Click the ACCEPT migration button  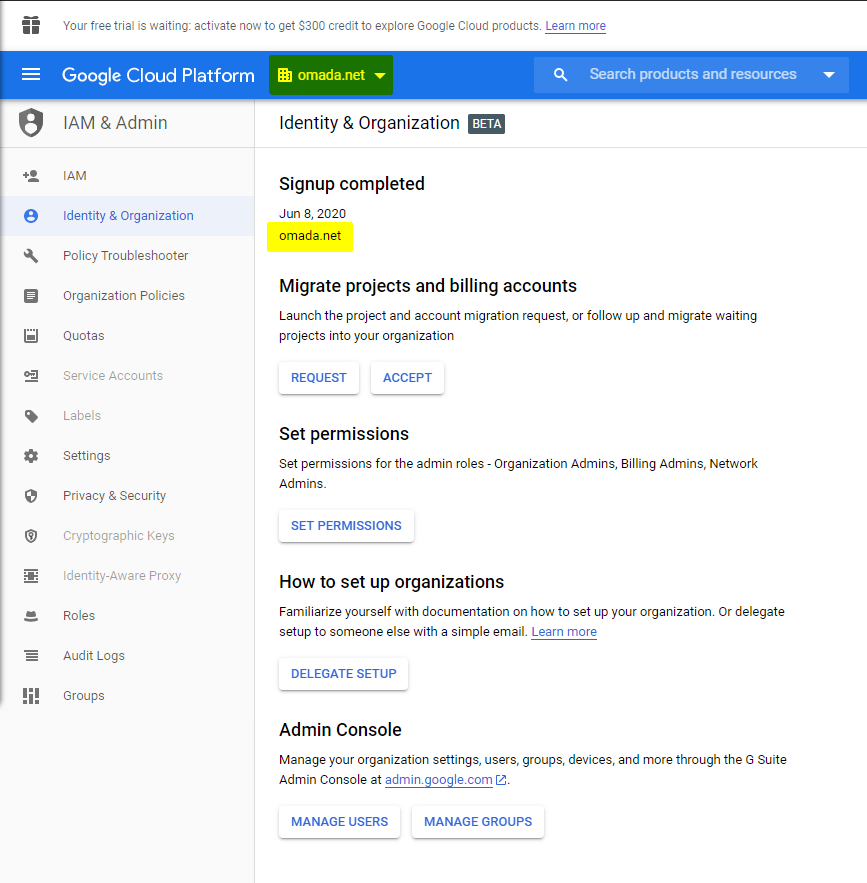point(408,378)
